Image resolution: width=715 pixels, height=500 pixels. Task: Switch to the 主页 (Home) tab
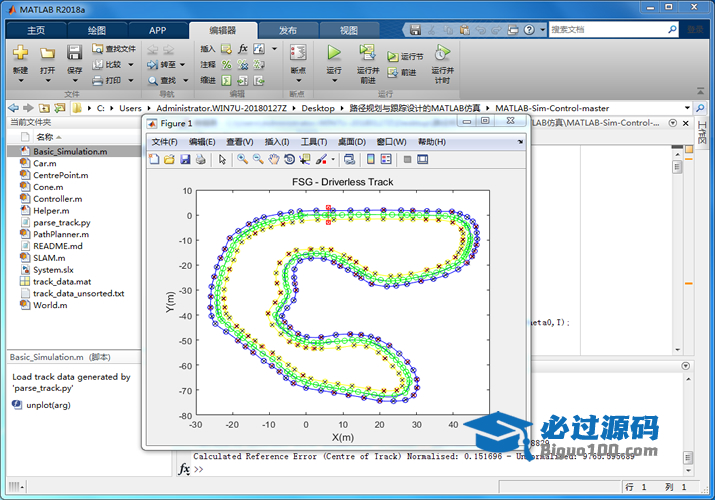tap(36, 30)
